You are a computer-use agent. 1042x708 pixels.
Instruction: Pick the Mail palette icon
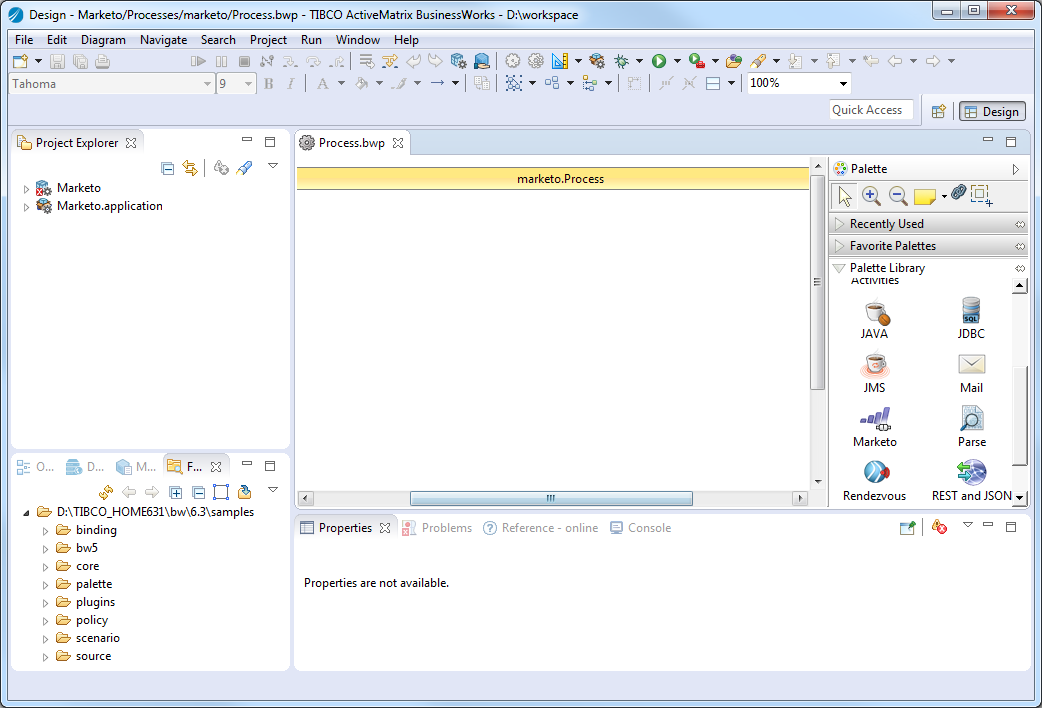tap(971, 365)
